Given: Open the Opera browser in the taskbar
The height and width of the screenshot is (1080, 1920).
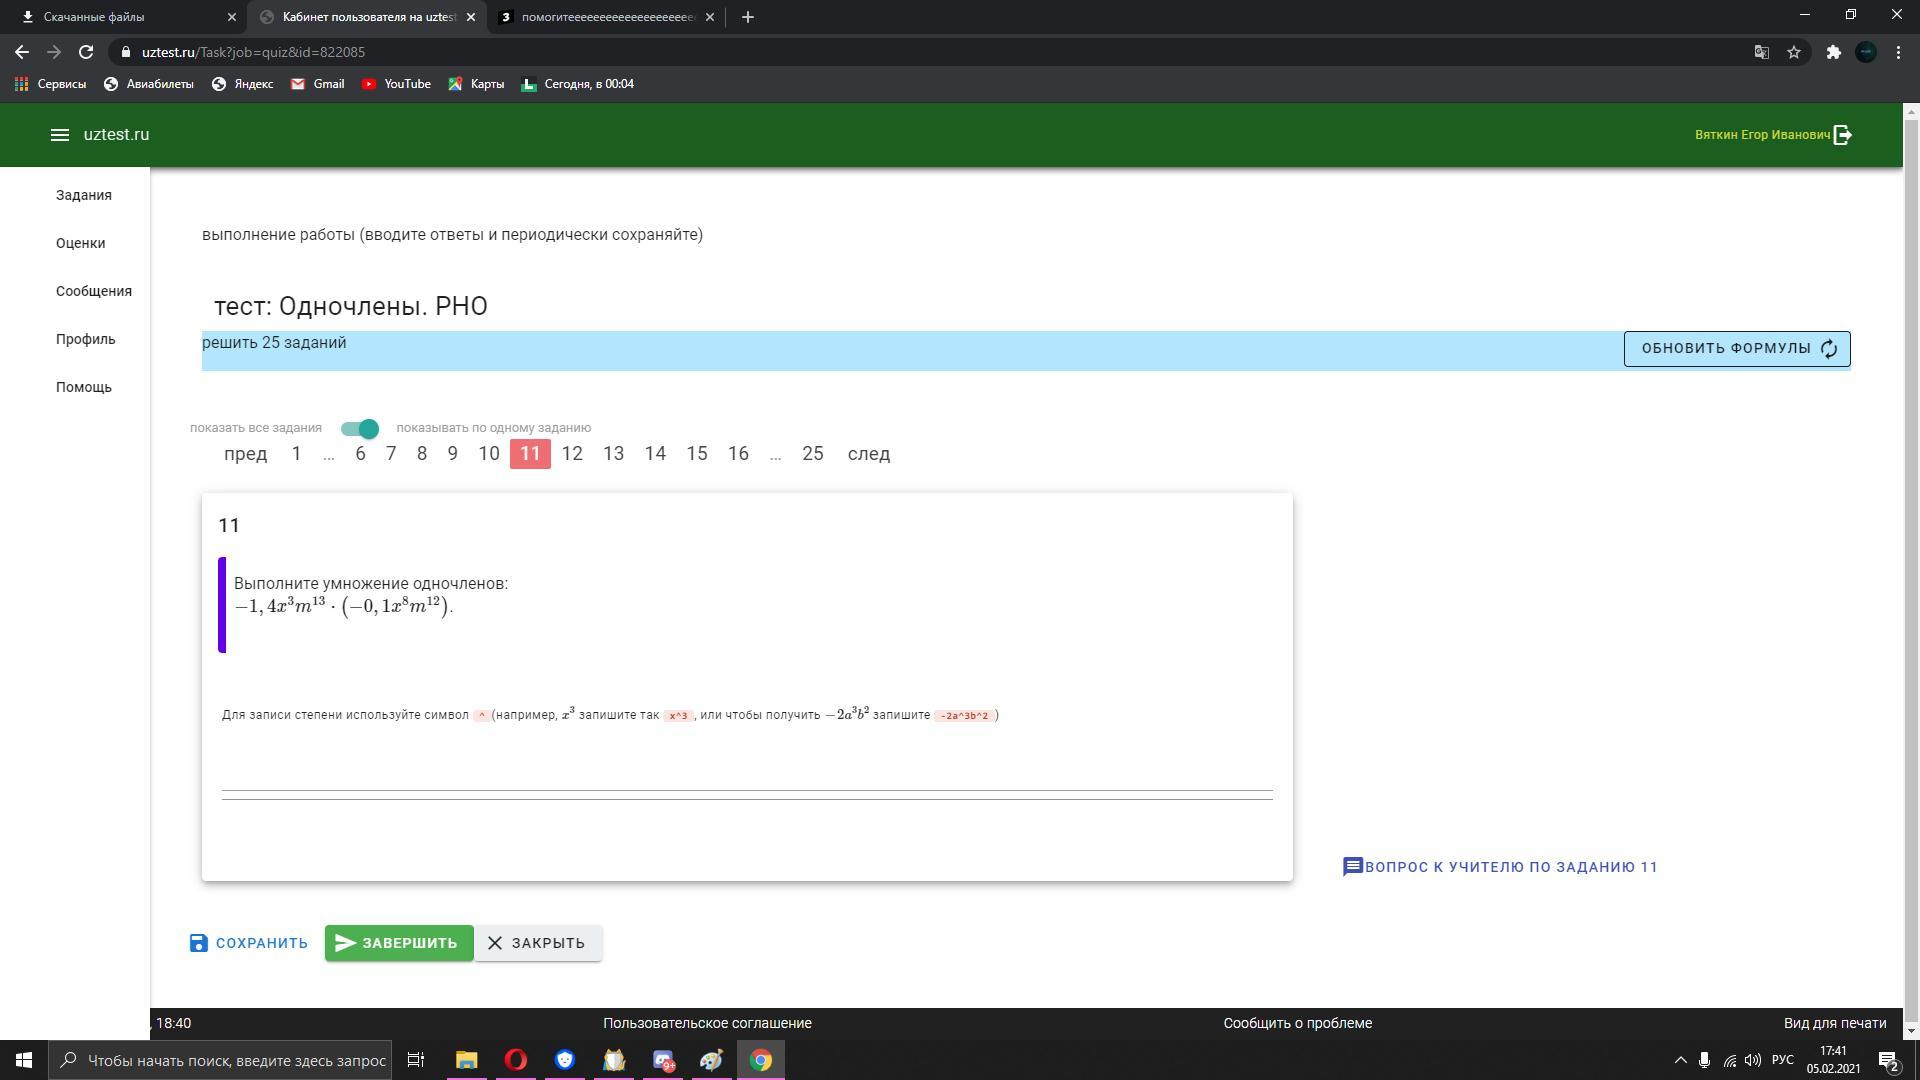Looking at the screenshot, I should pyautogui.click(x=516, y=1060).
